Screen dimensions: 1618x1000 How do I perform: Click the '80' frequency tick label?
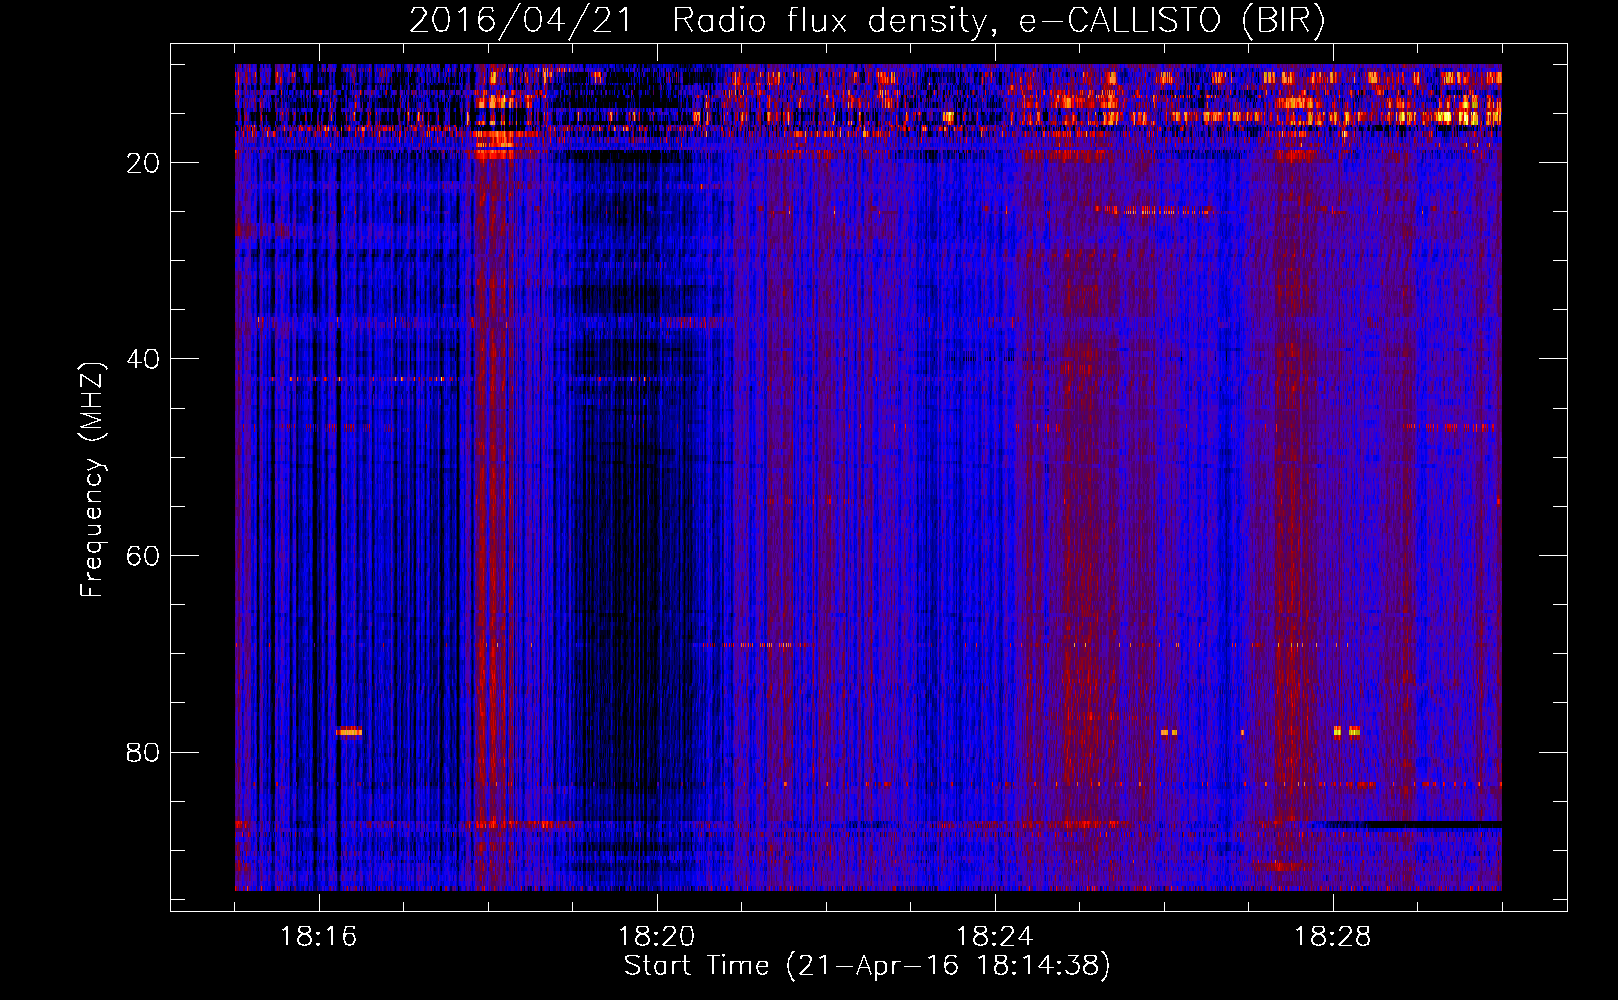tap(143, 752)
